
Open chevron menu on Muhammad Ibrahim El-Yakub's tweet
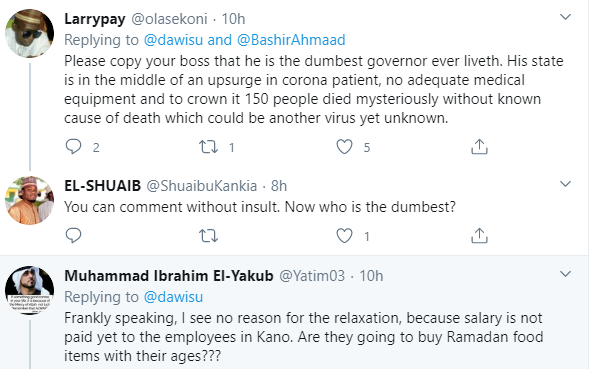pyautogui.click(x=565, y=274)
